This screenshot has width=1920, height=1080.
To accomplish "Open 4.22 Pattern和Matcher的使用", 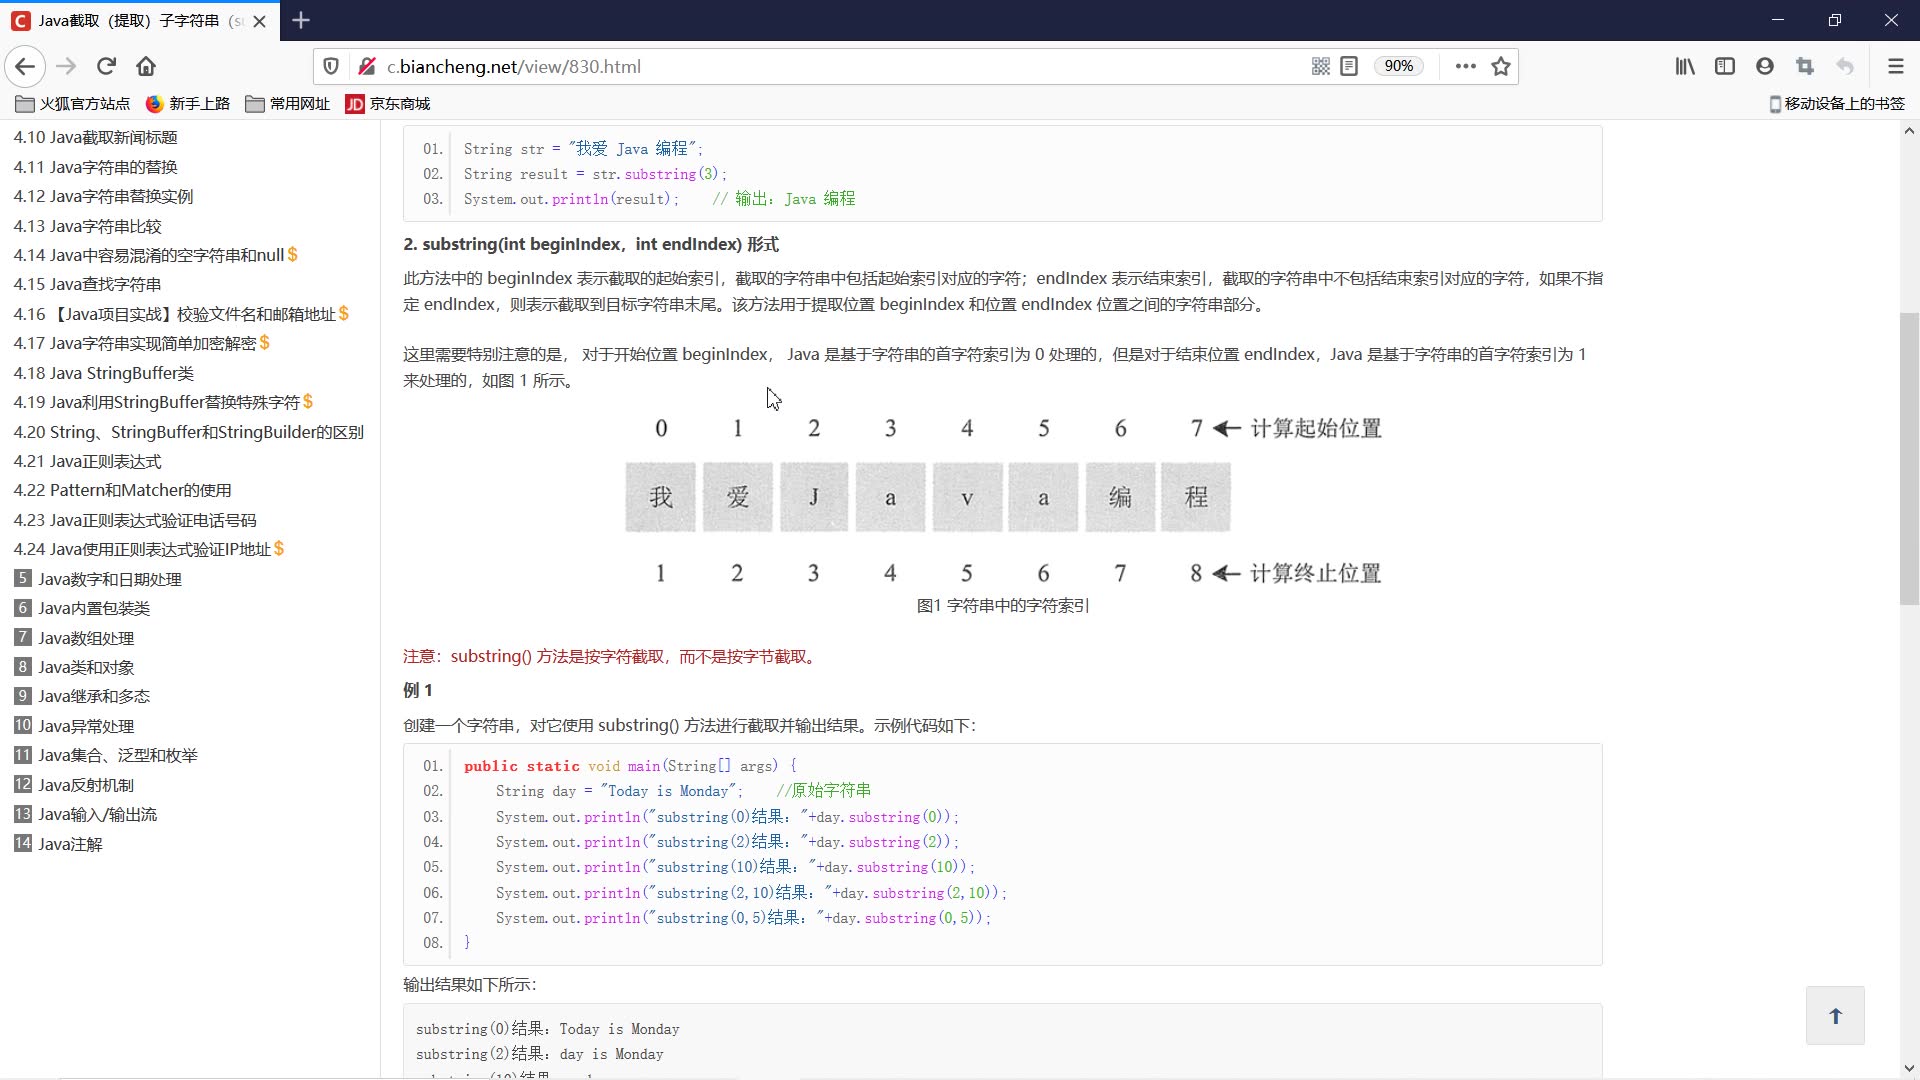I will click(122, 490).
